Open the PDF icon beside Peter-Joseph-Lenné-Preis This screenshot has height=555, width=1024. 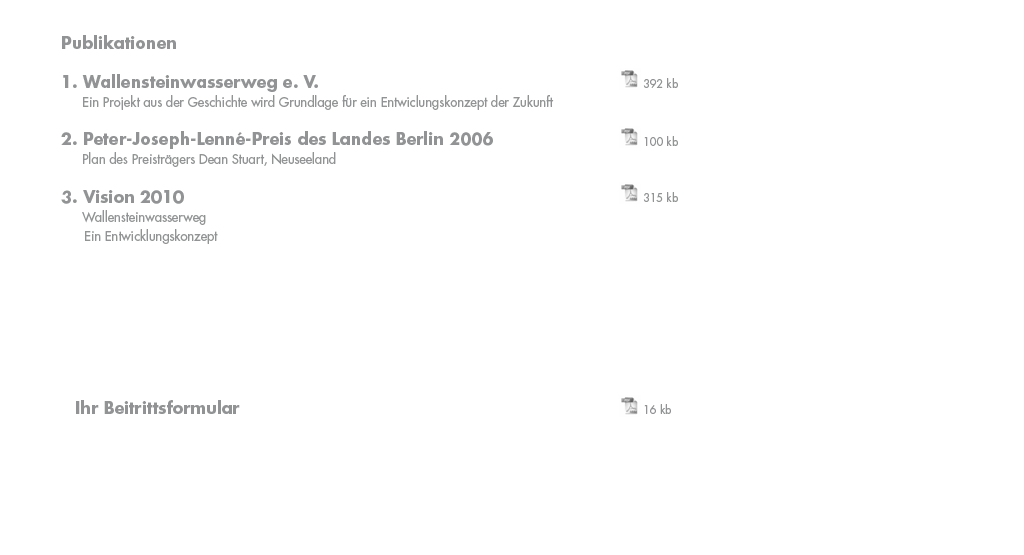point(629,136)
